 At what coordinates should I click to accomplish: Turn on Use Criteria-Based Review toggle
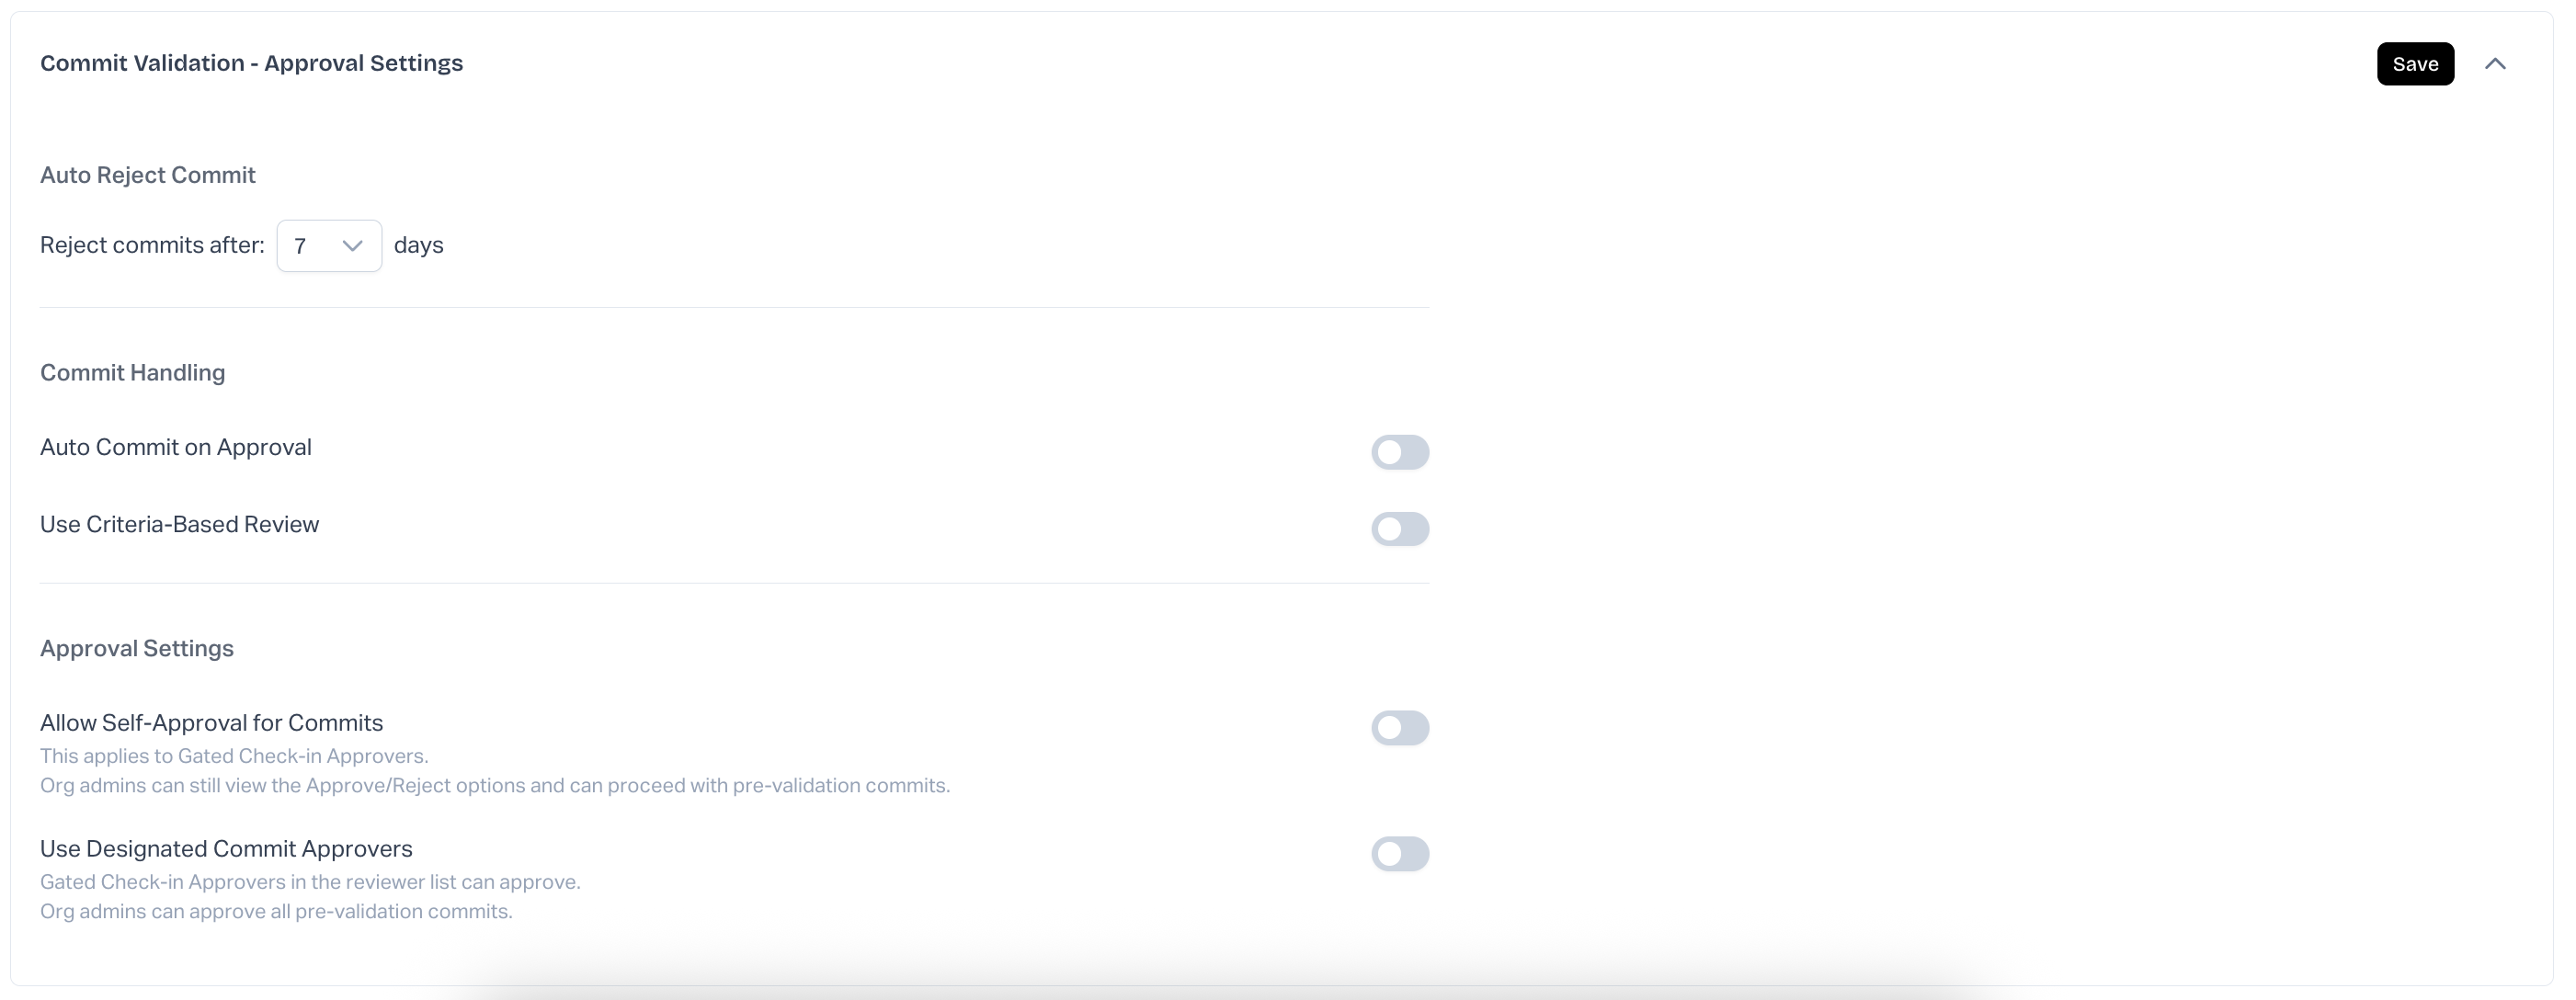(1400, 529)
